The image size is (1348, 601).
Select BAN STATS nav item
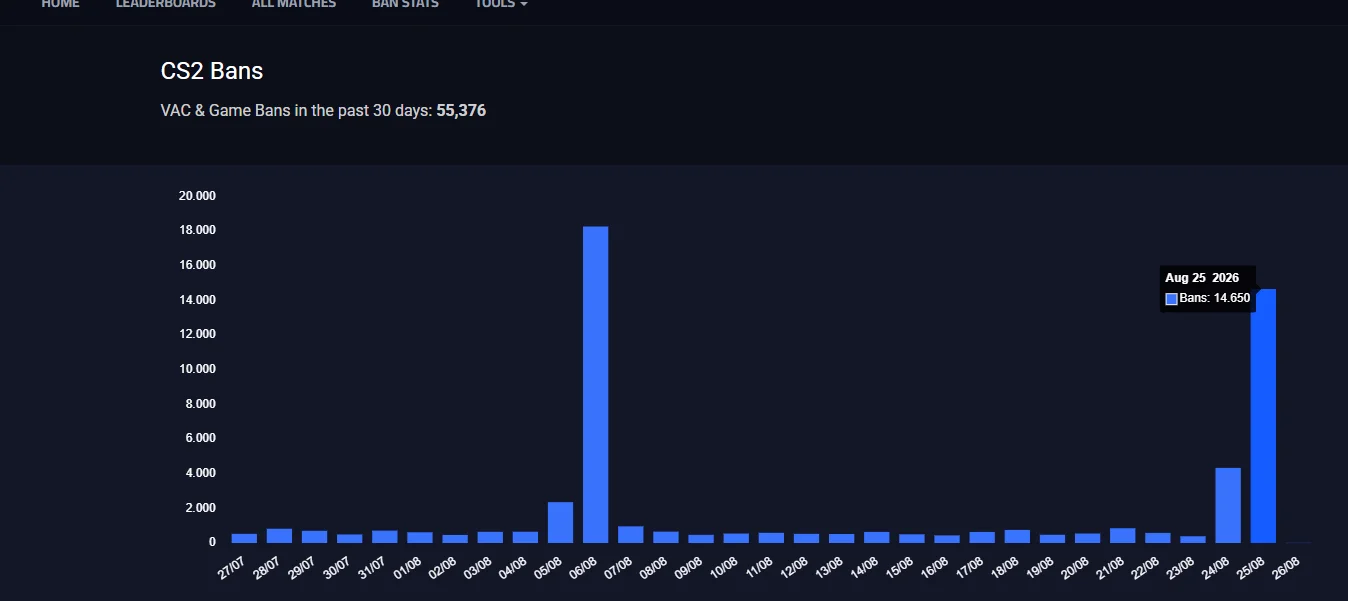tap(405, 4)
